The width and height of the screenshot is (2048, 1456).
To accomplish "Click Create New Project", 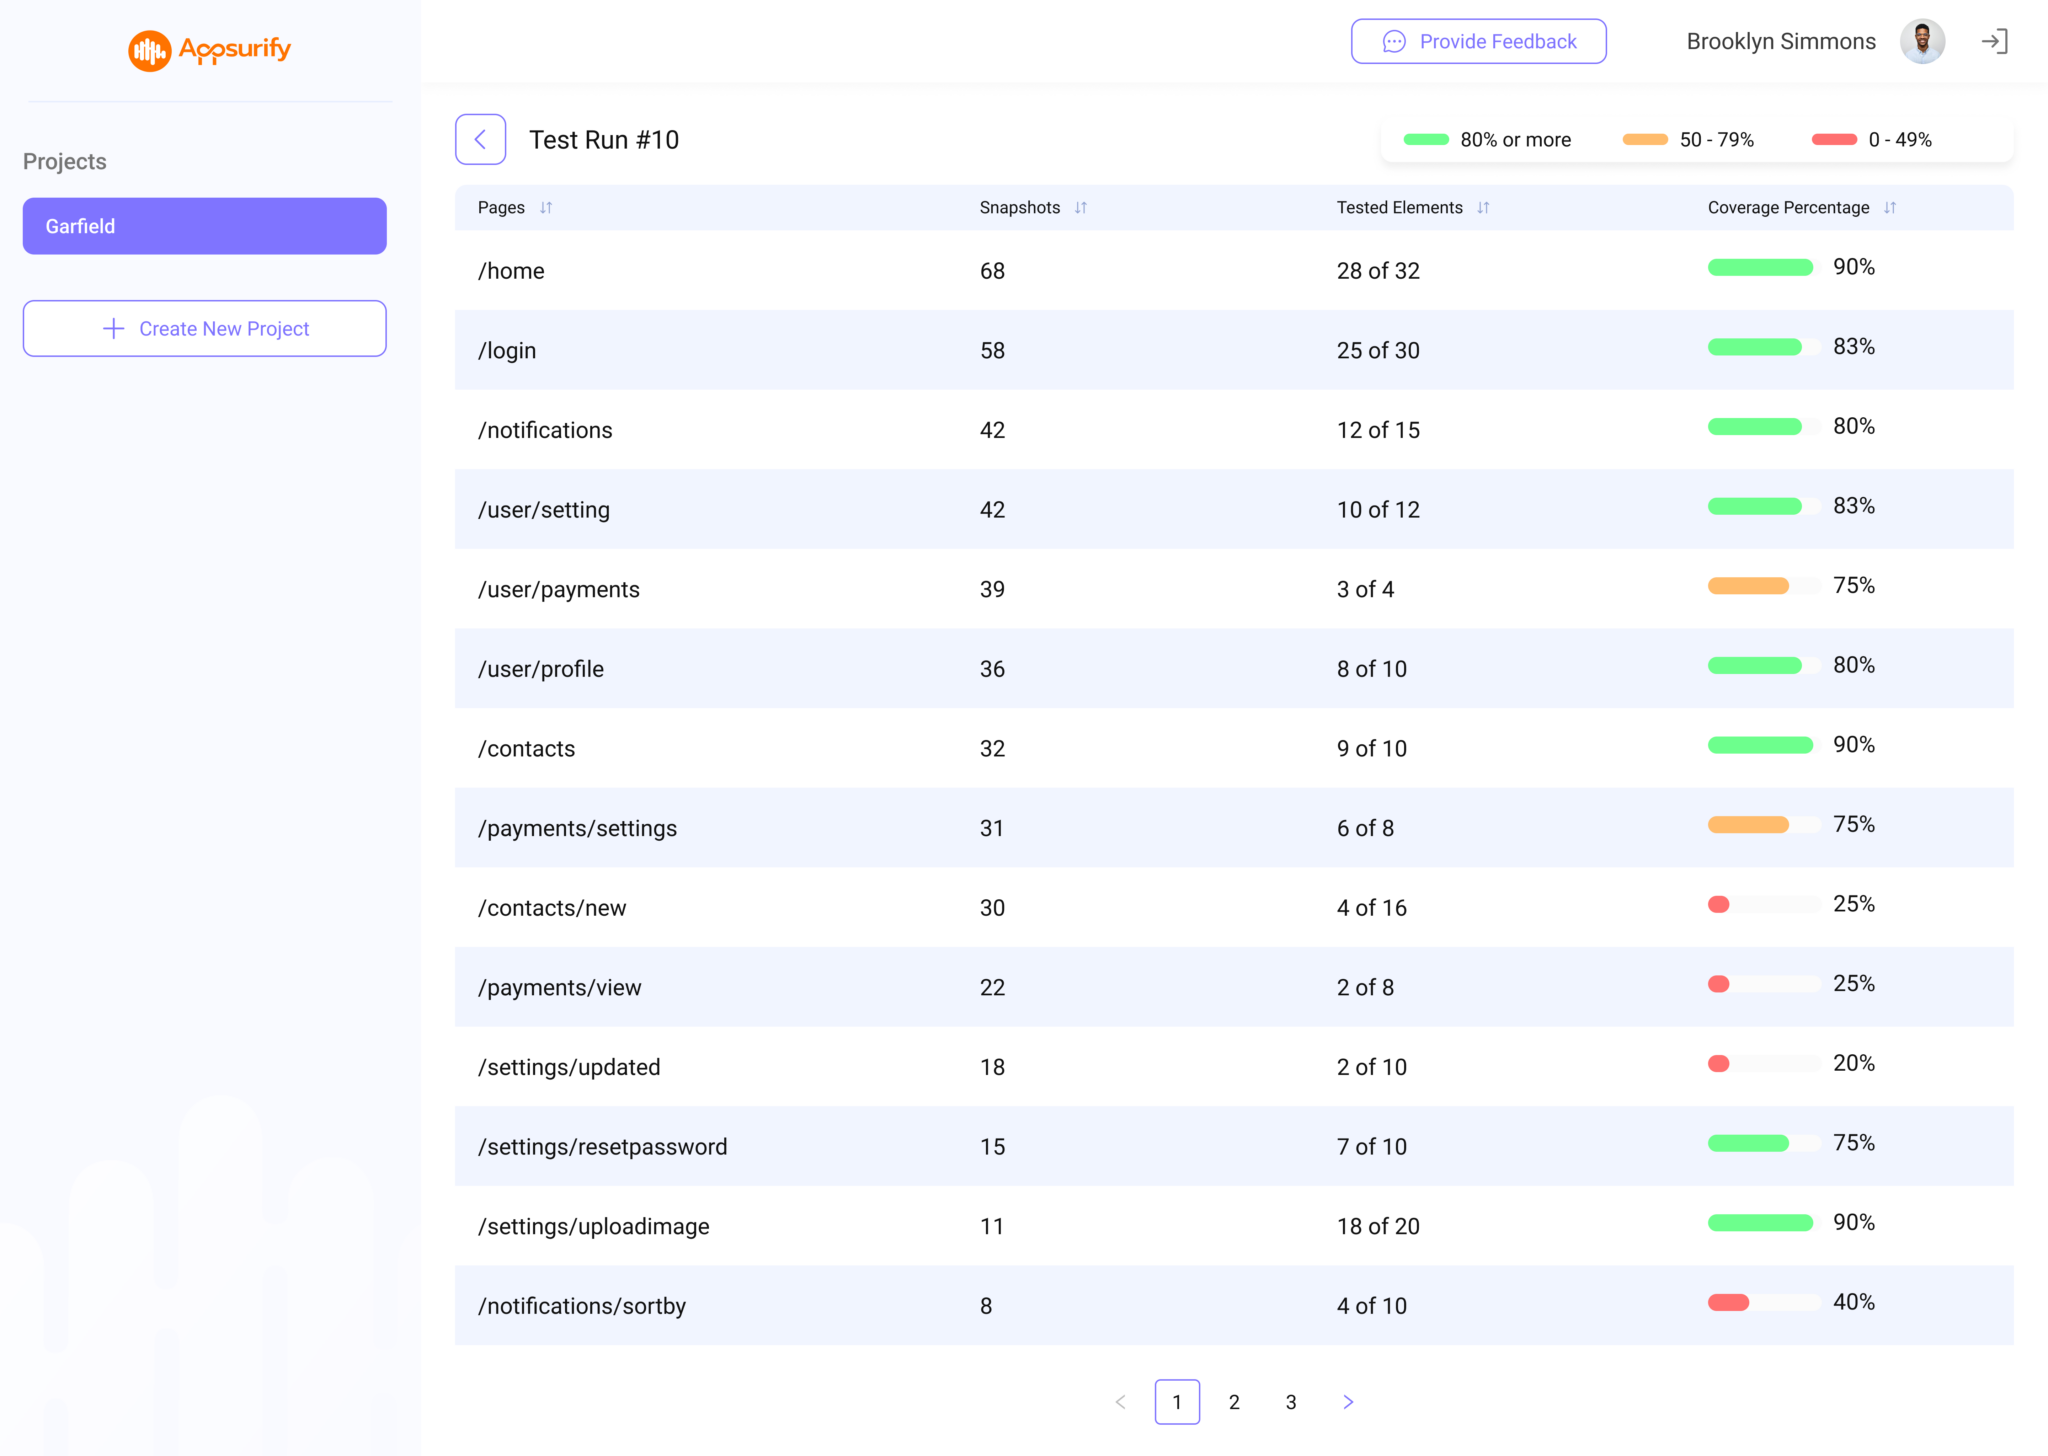I will pos(204,328).
